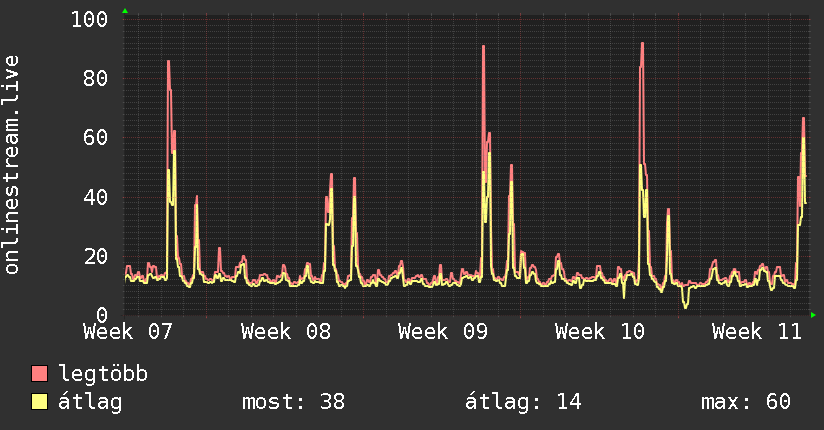Click the 40 y-axis label
Viewport: 824px width, 430px height.
(96, 197)
